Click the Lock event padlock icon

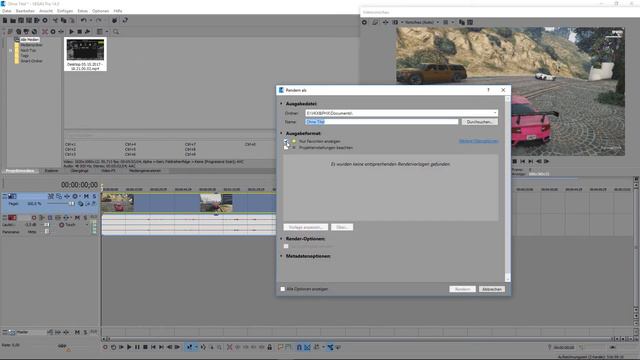pos(269,347)
